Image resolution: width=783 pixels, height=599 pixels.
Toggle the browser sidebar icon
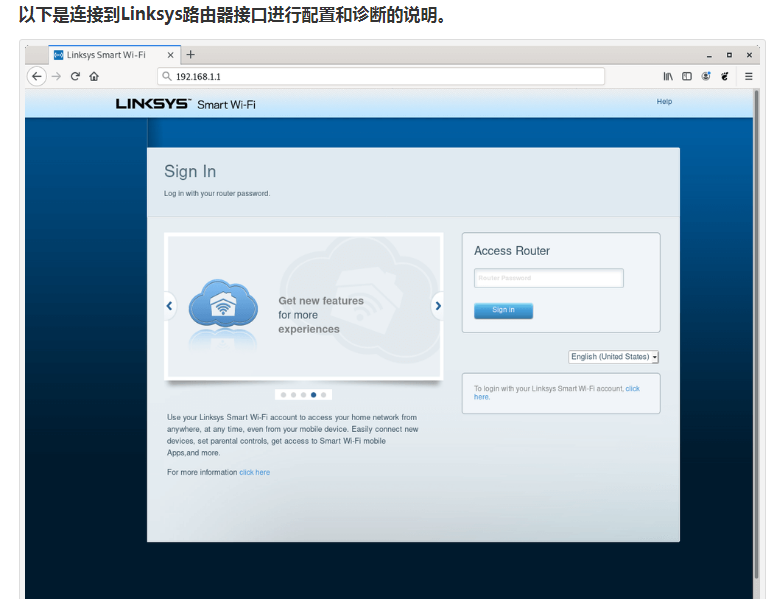pyautogui.click(x=687, y=76)
